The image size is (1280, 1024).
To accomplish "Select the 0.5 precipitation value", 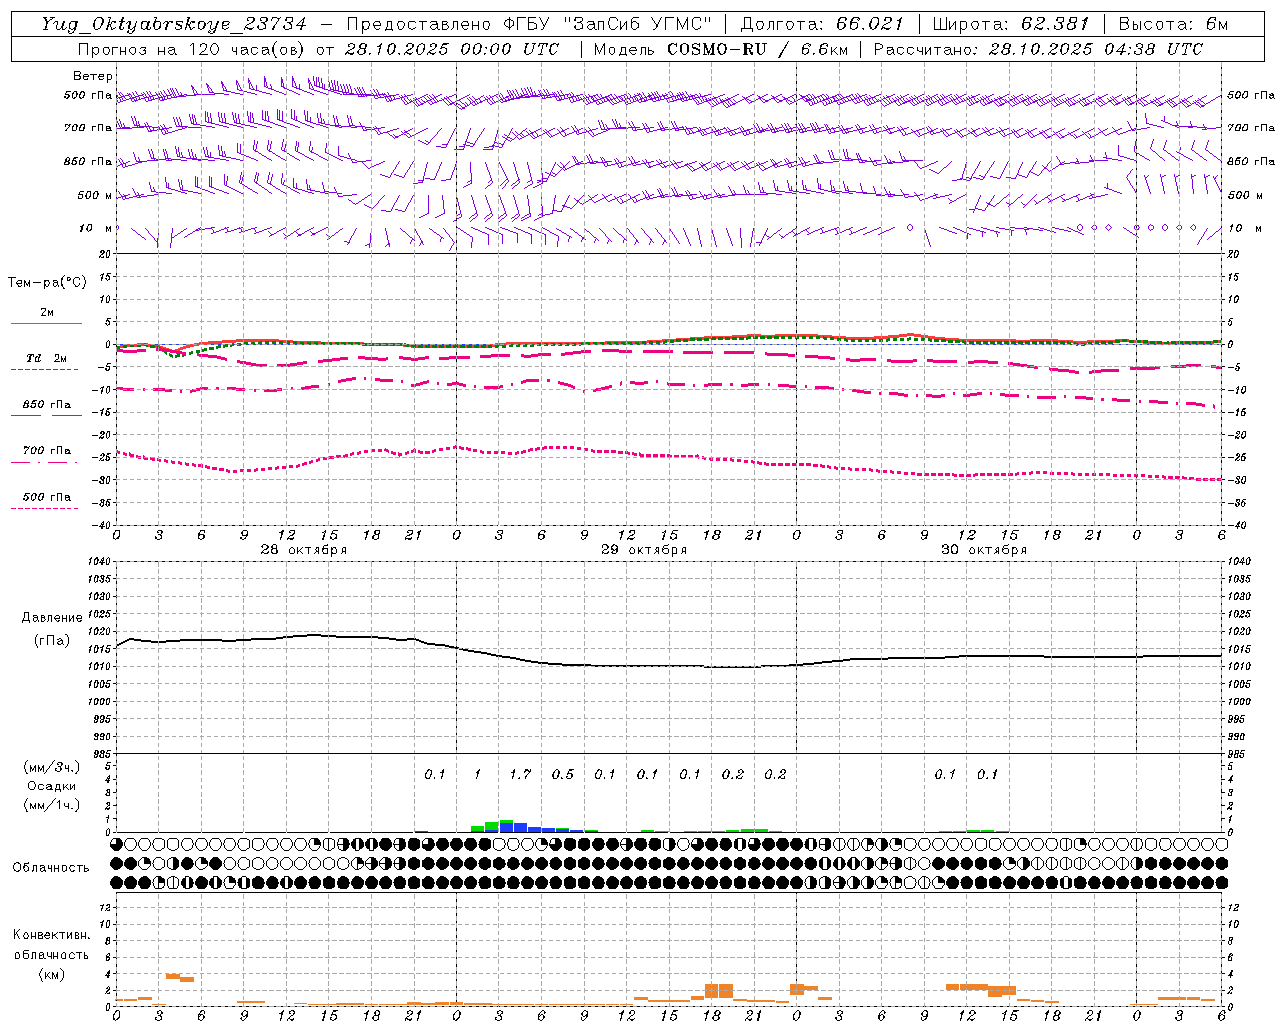I will tap(563, 774).
